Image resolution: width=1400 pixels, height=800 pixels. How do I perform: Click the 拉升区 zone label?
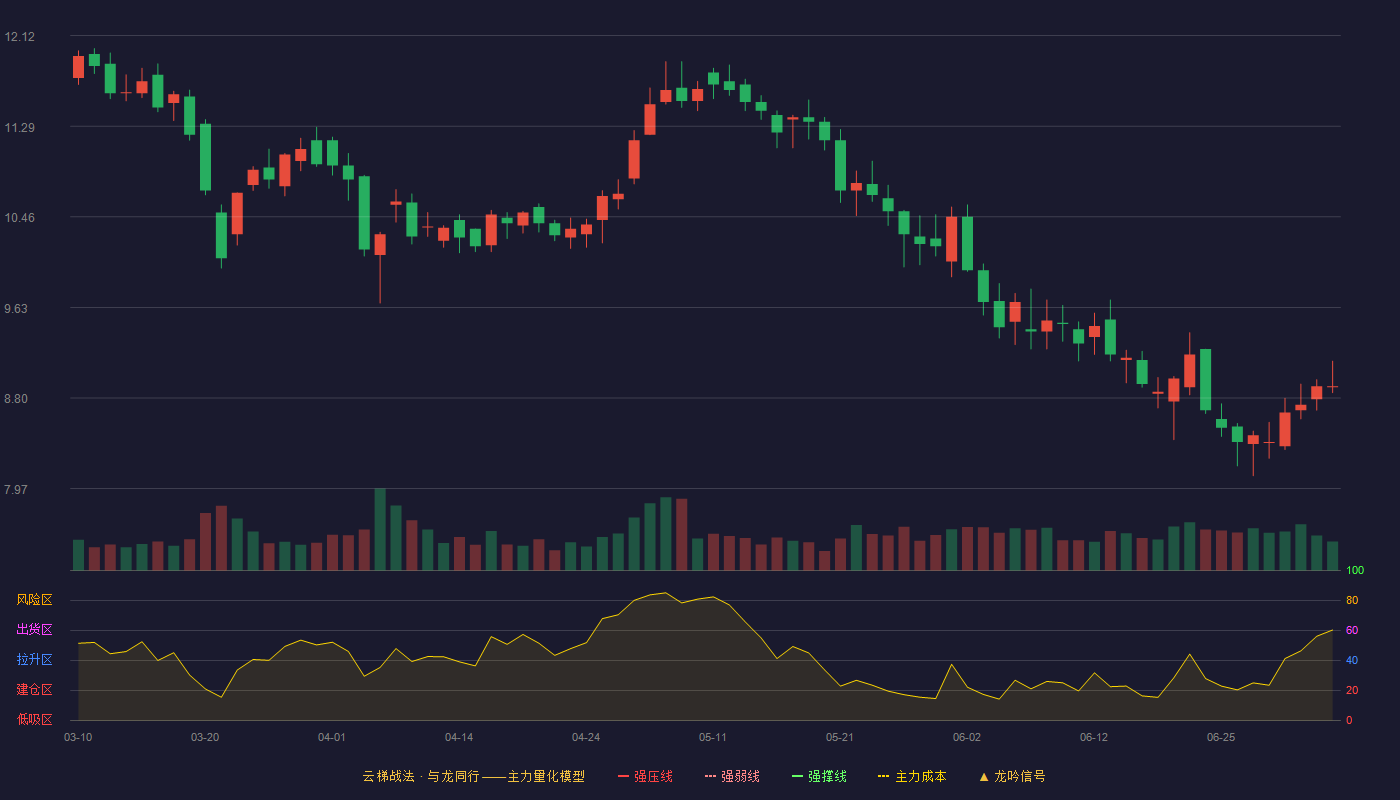[34, 660]
